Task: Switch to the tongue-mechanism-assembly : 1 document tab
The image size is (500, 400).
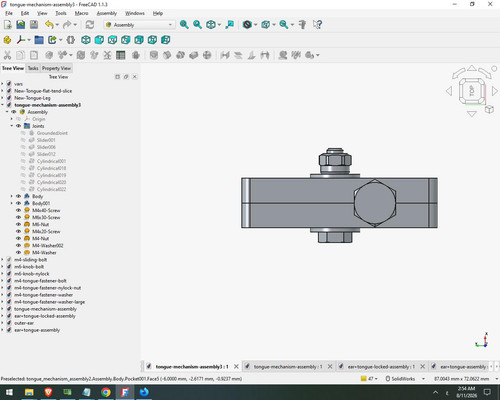Action: pos(288,367)
